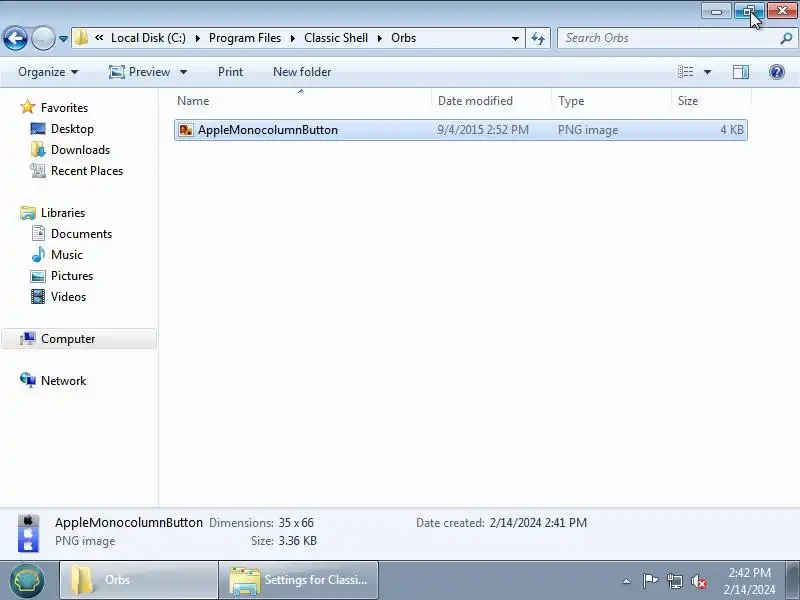Viewport: 800px width, 600px height.
Task: Select the AppleMonocolumnButton file
Action: click(x=461, y=130)
